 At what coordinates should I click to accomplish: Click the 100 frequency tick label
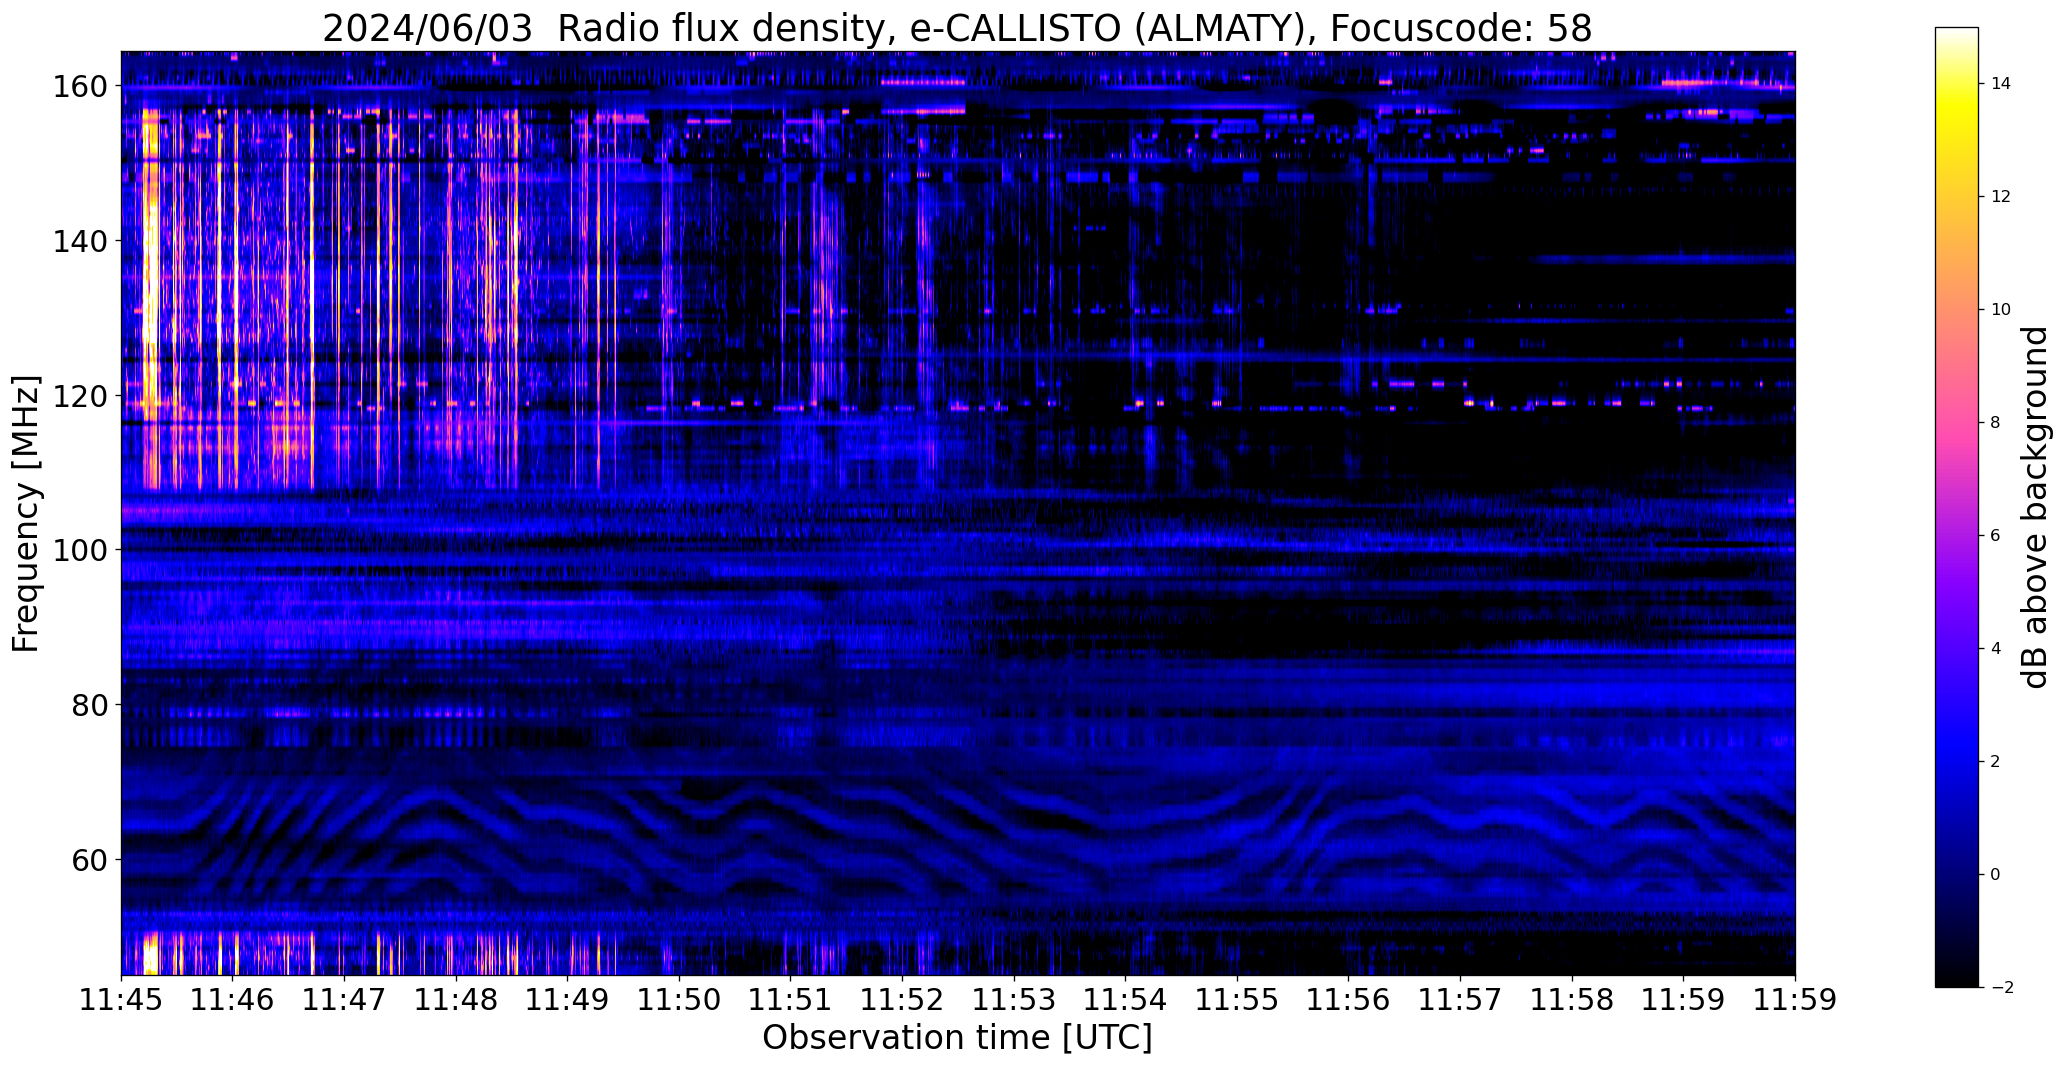[79, 550]
